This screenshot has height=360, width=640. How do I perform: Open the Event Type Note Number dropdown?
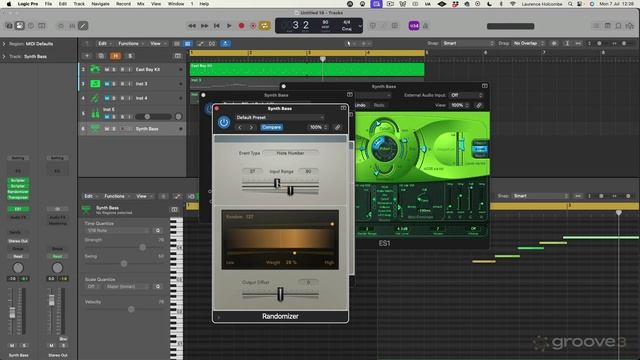(290, 153)
